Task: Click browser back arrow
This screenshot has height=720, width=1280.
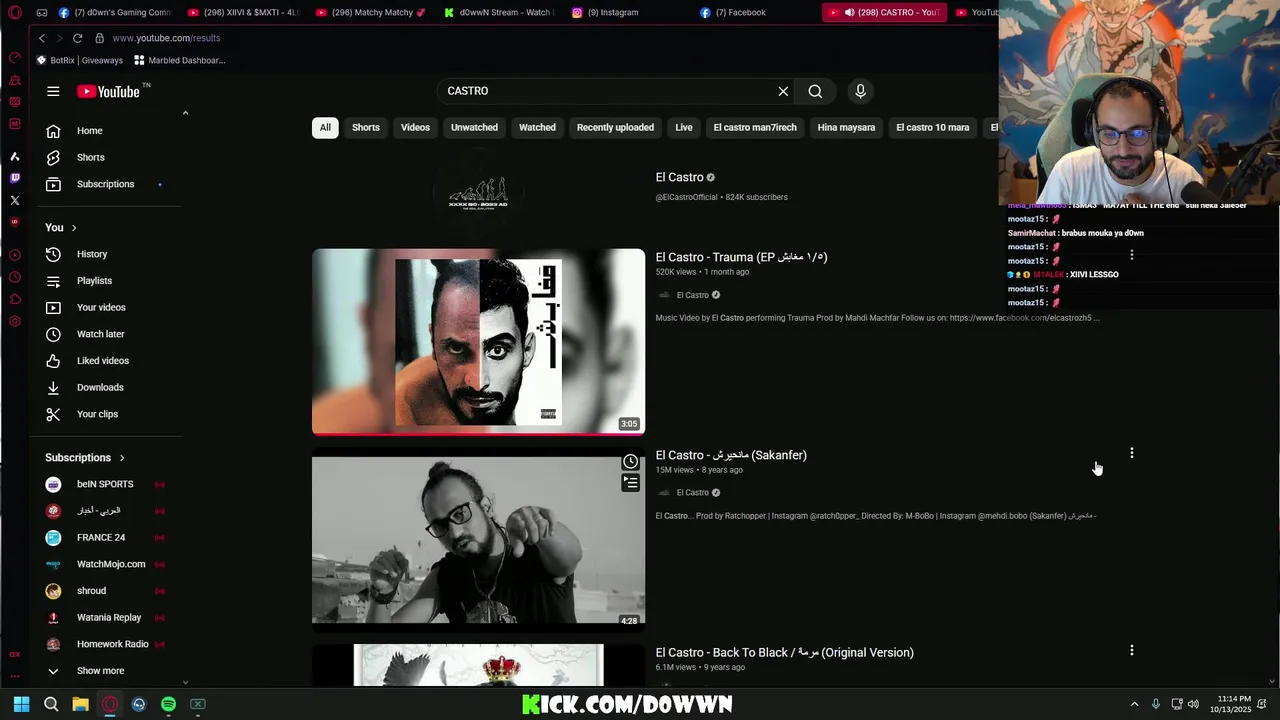Action: click(x=42, y=38)
